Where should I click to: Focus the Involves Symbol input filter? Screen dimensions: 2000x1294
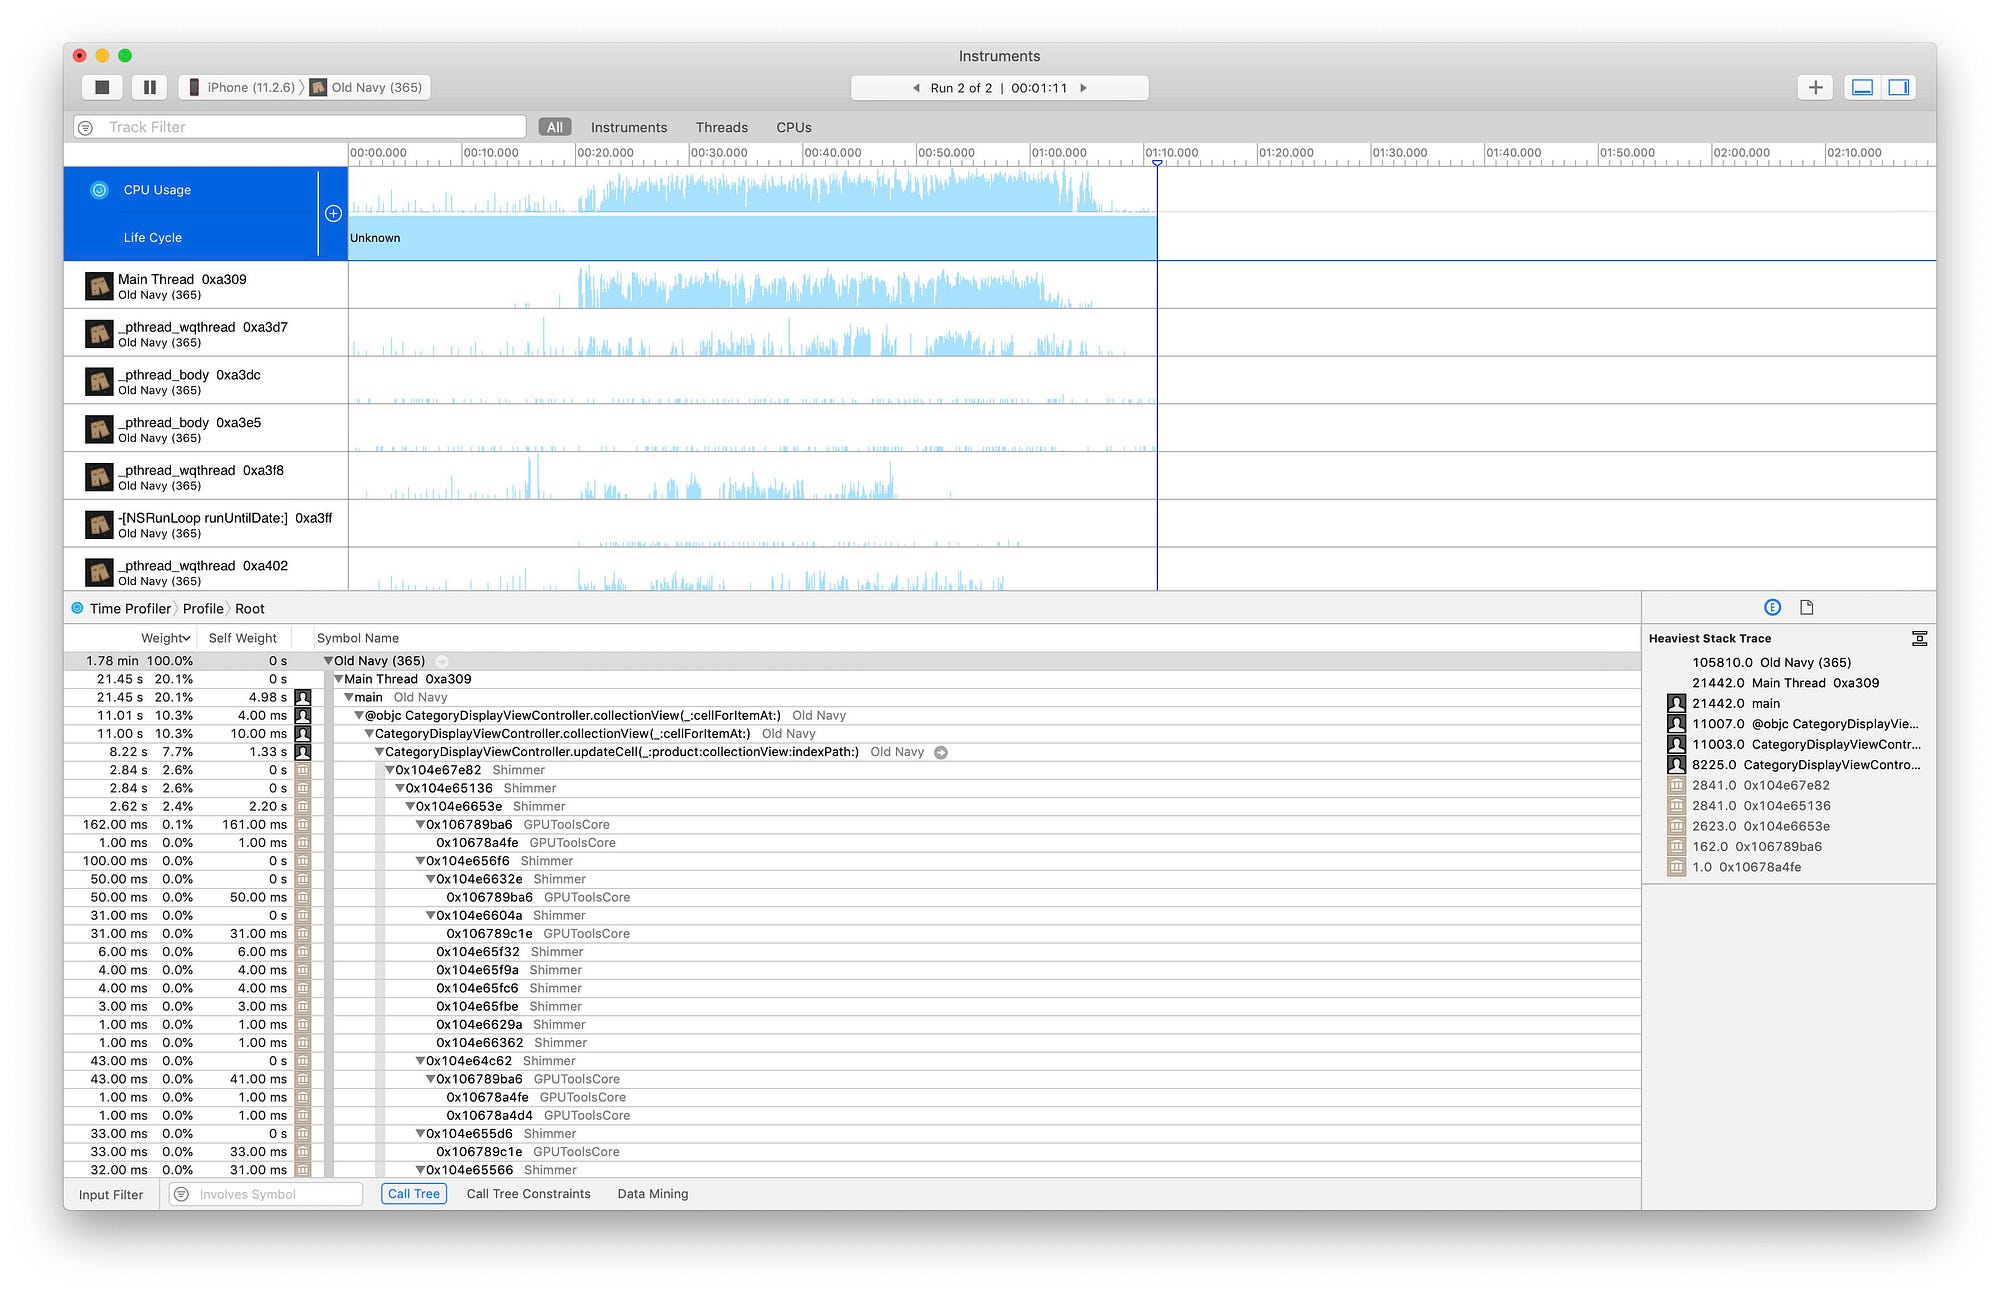(266, 1194)
